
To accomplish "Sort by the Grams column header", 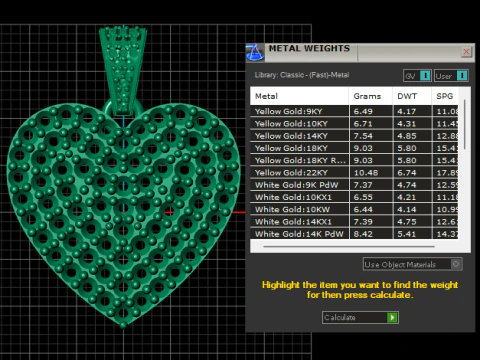I will point(371,96).
